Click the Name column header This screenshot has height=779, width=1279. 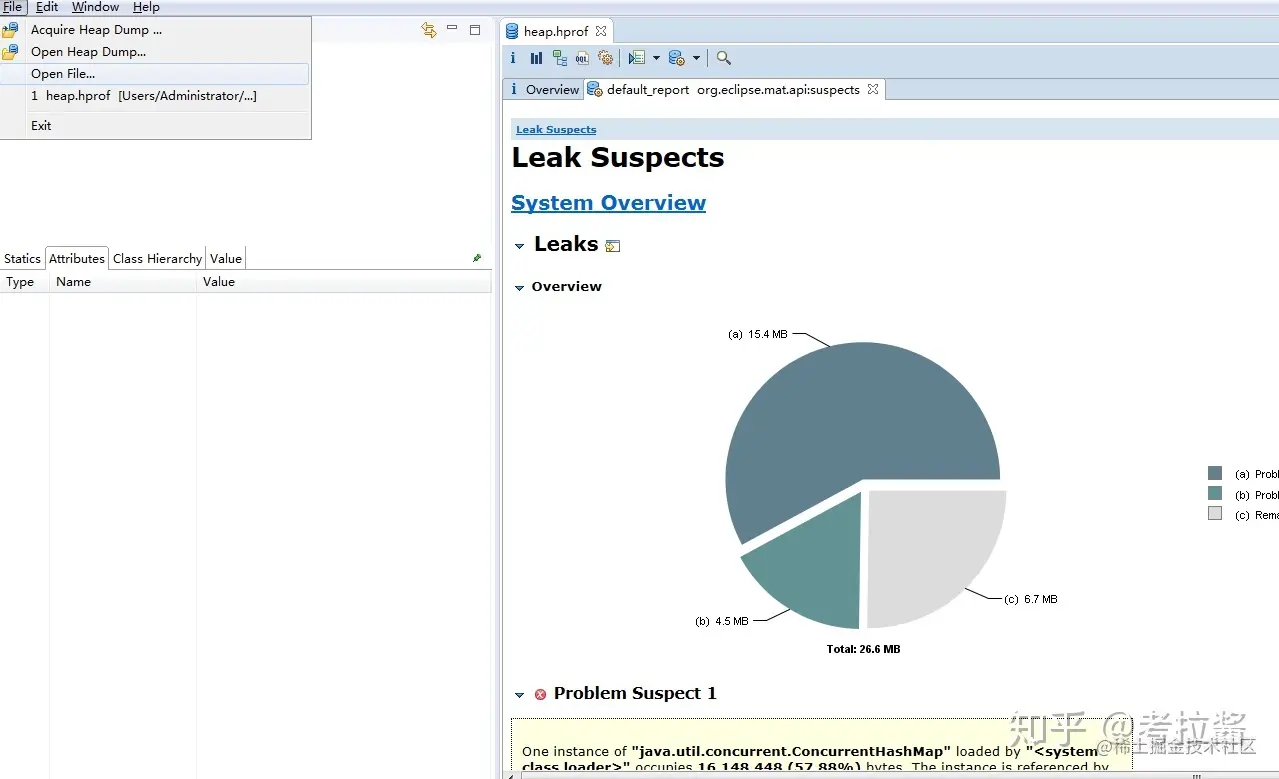[x=123, y=282]
